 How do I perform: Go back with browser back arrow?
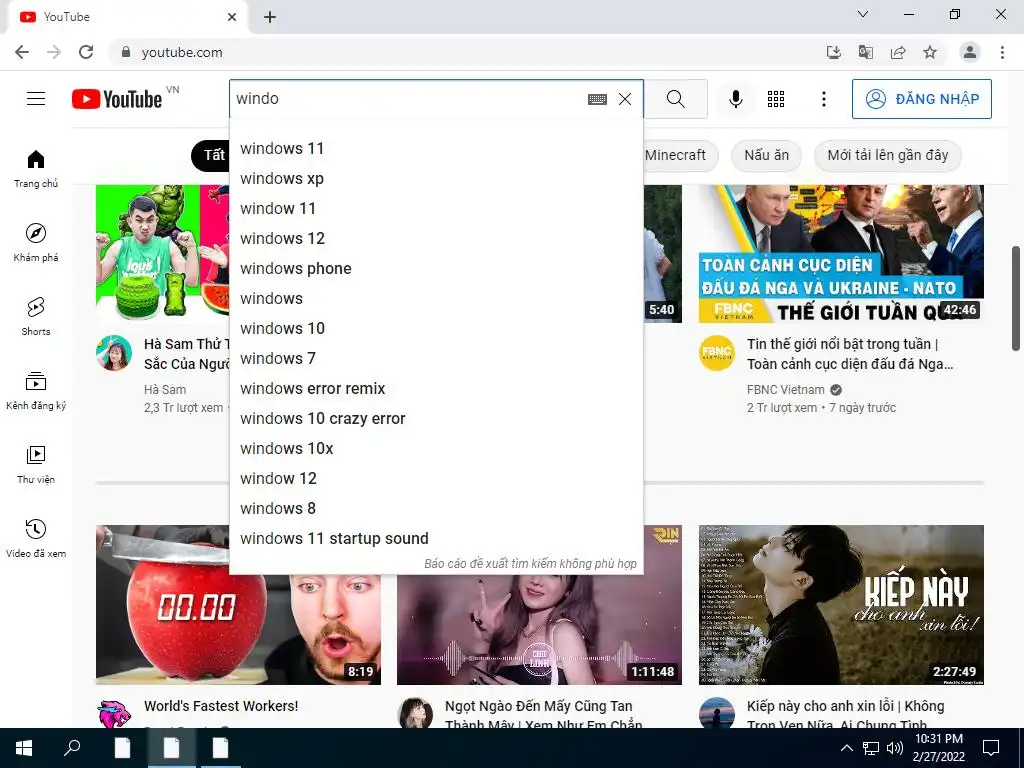pyautogui.click(x=22, y=52)
